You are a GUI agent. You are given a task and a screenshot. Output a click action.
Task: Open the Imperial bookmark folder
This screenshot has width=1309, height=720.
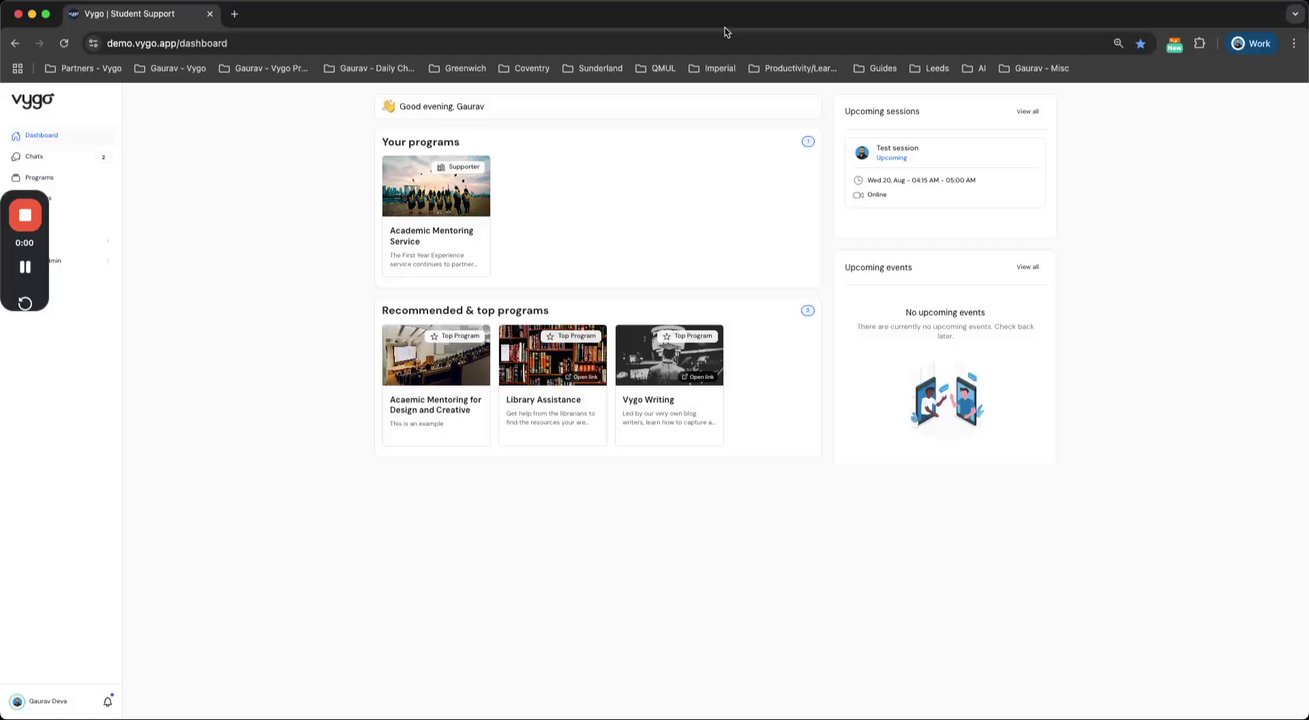[x=712, y=68]
